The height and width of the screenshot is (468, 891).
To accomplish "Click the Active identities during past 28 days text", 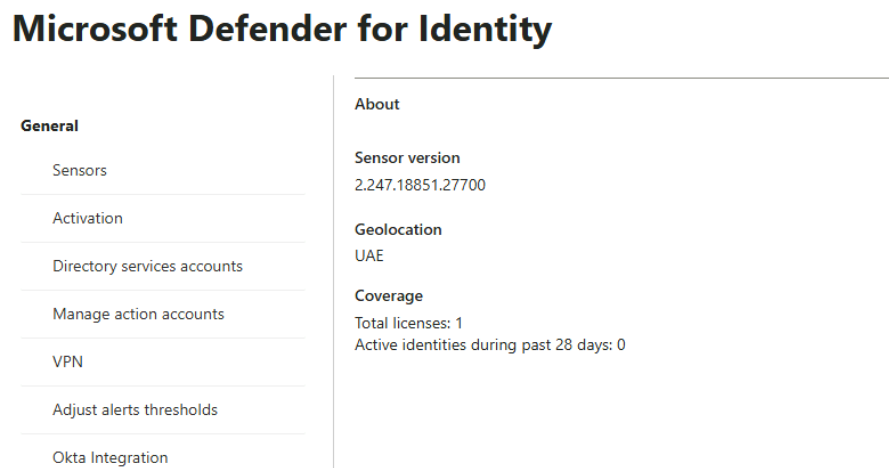I will 490,346.
